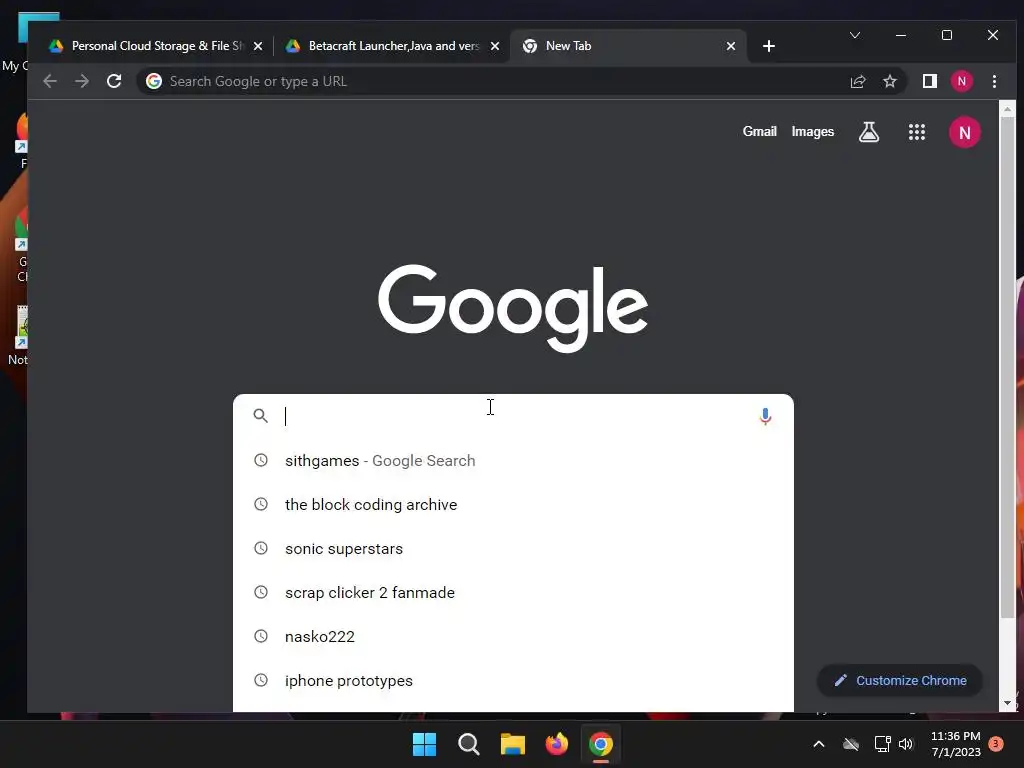The image size is (1024, 768).
Task: Click the Chrome taskbar icon
Action: [x=601, y=744]
